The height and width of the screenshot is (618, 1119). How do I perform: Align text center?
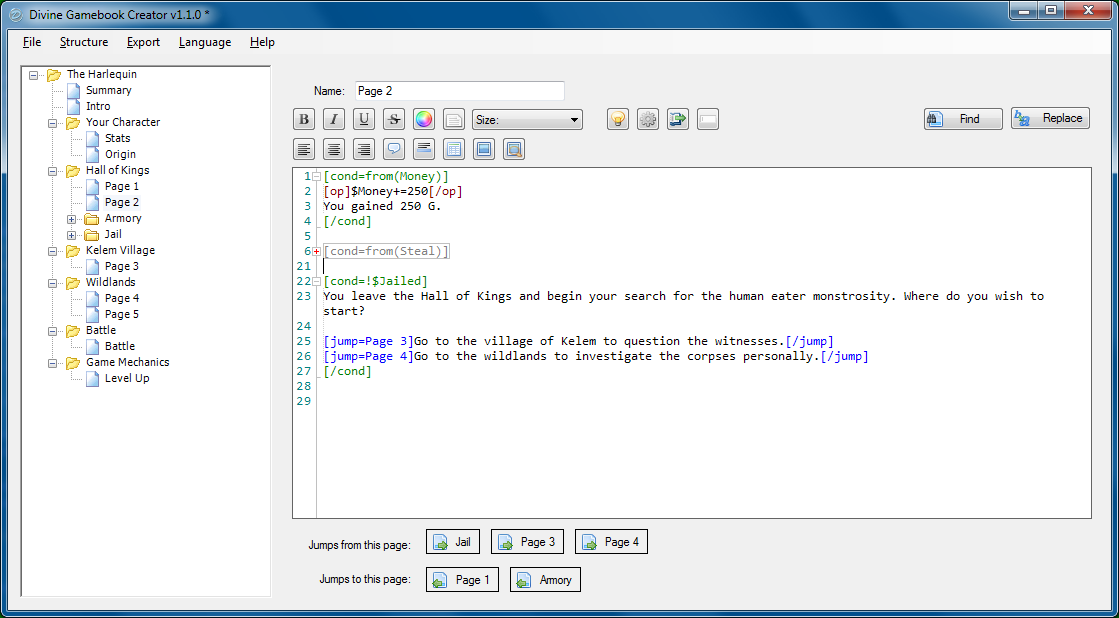click(x=334, y=149)
